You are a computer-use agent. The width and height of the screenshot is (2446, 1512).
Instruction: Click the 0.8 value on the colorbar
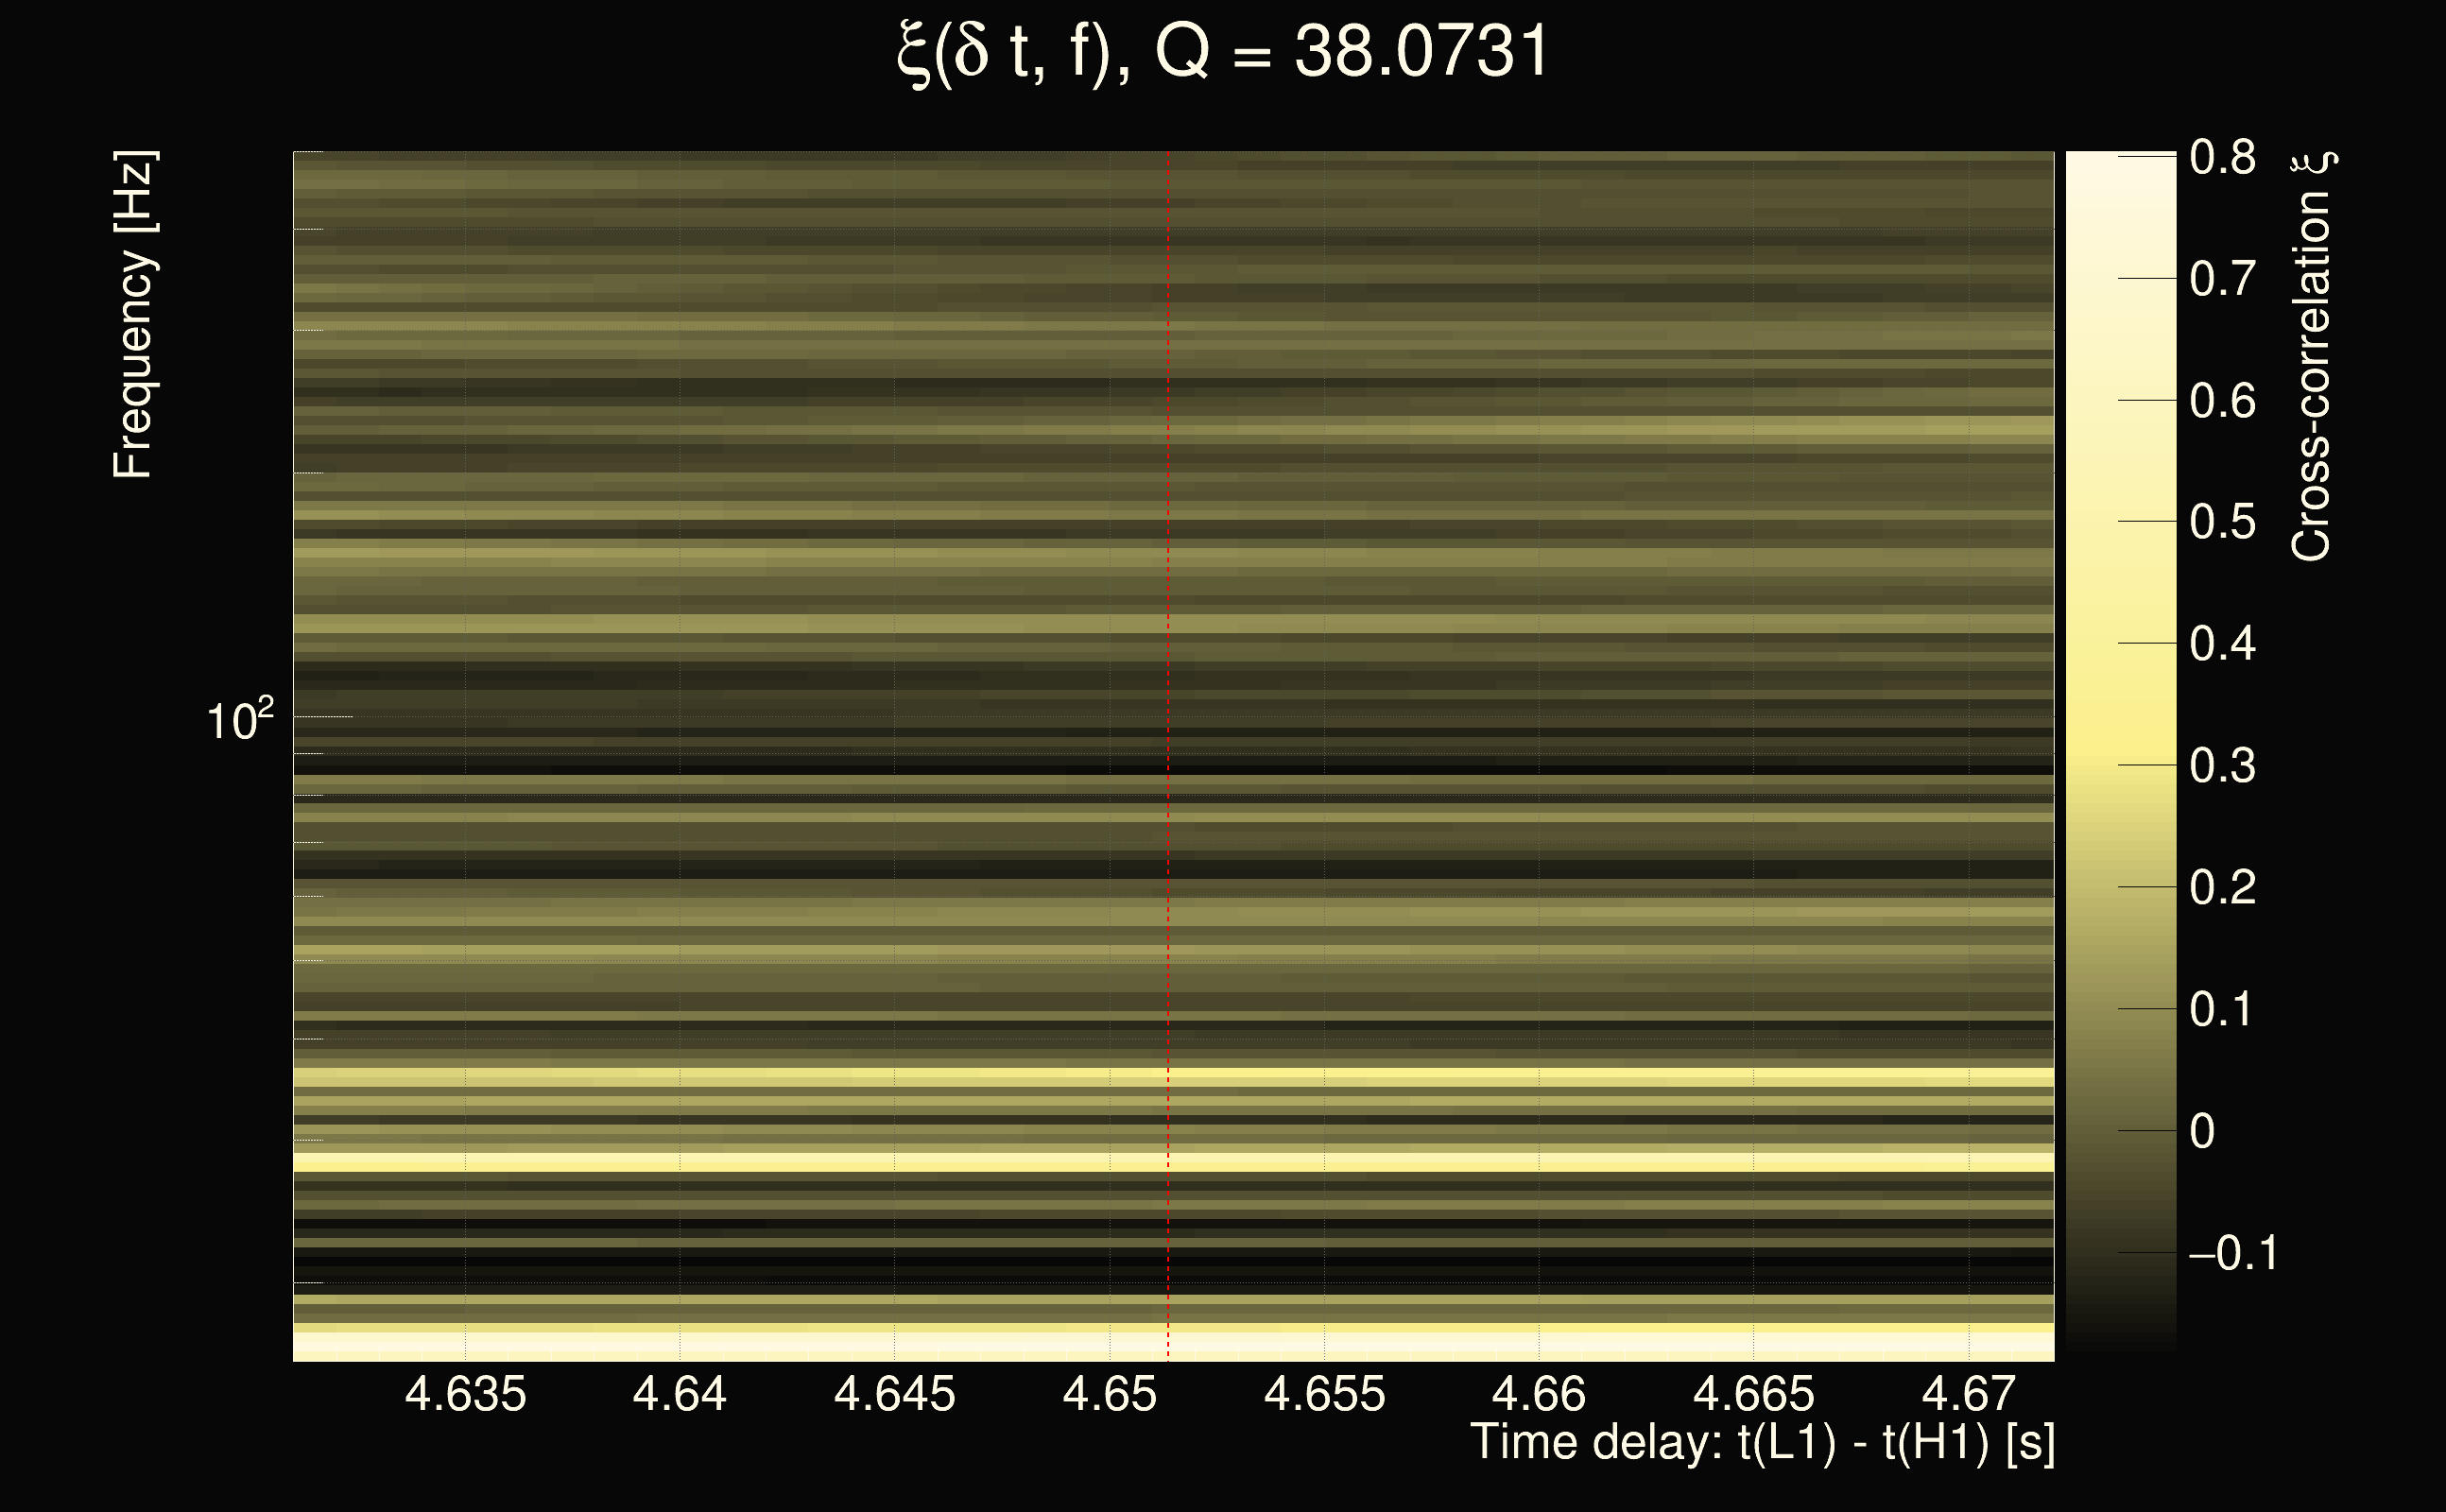click(x=2222, y=157)
